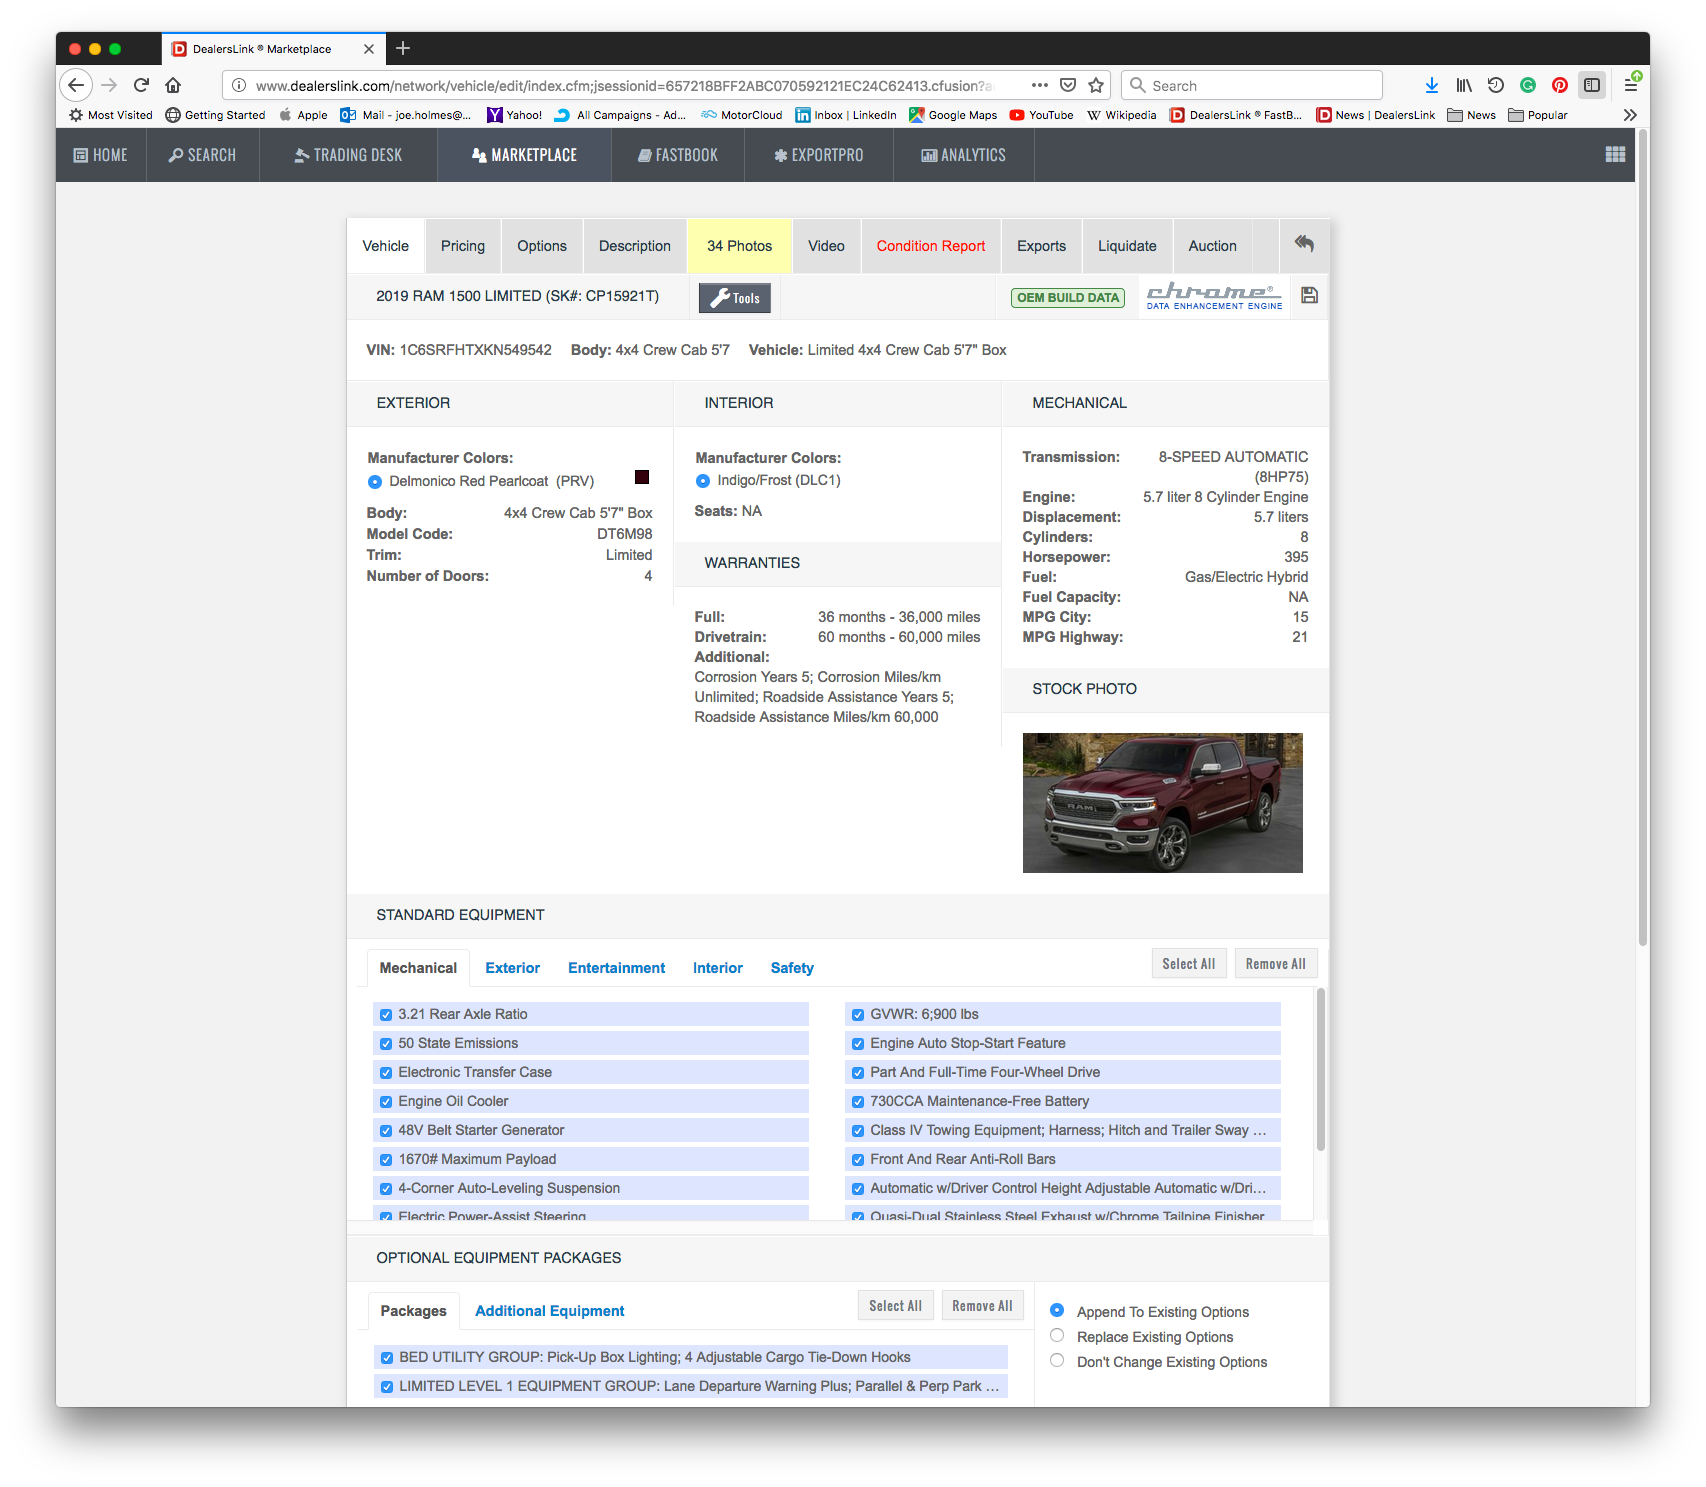Uncheck Engine Auto Stop-Start Feature
Viewport: 1706px width, 1487px height.
click(858, 1043)
